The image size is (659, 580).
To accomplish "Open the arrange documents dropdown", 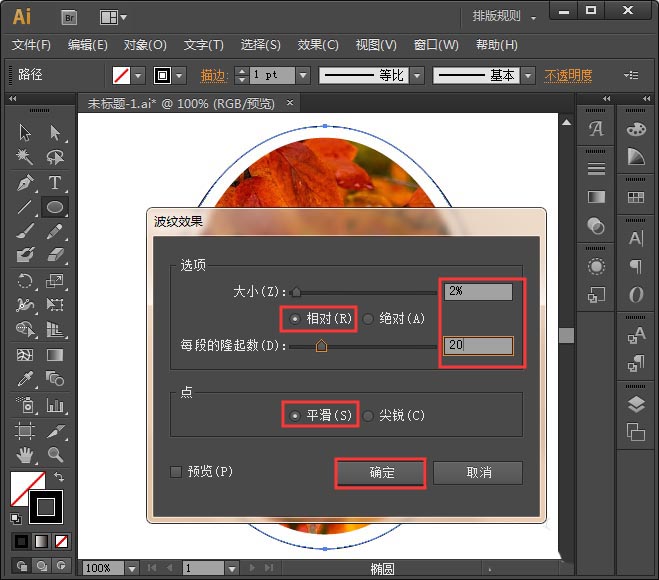I will [113, 18].
